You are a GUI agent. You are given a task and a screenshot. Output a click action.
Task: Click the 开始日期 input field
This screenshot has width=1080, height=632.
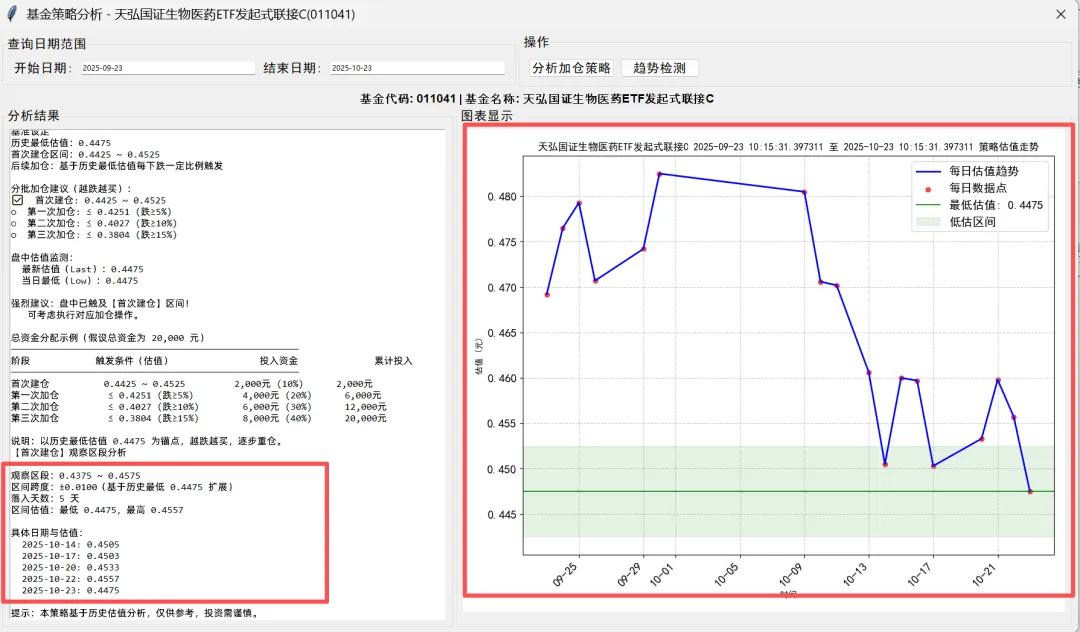pyautogui.click(x=168, y=68)
